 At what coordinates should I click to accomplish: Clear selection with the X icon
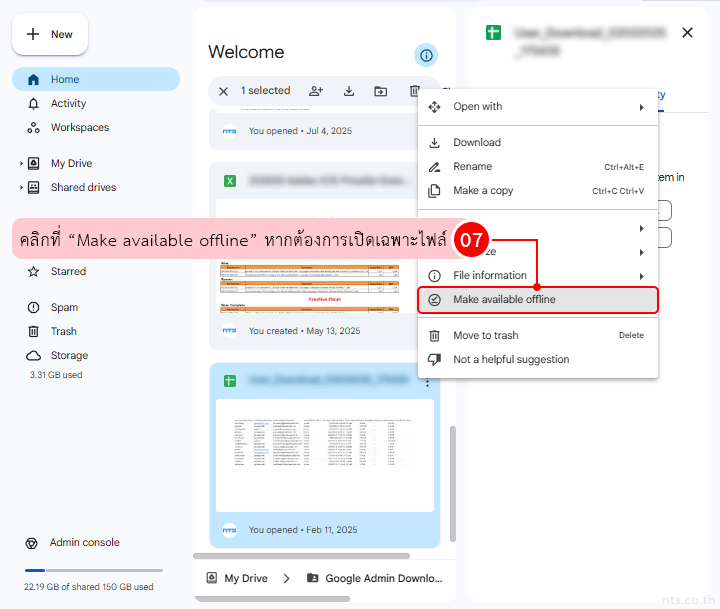click(223, 91)
